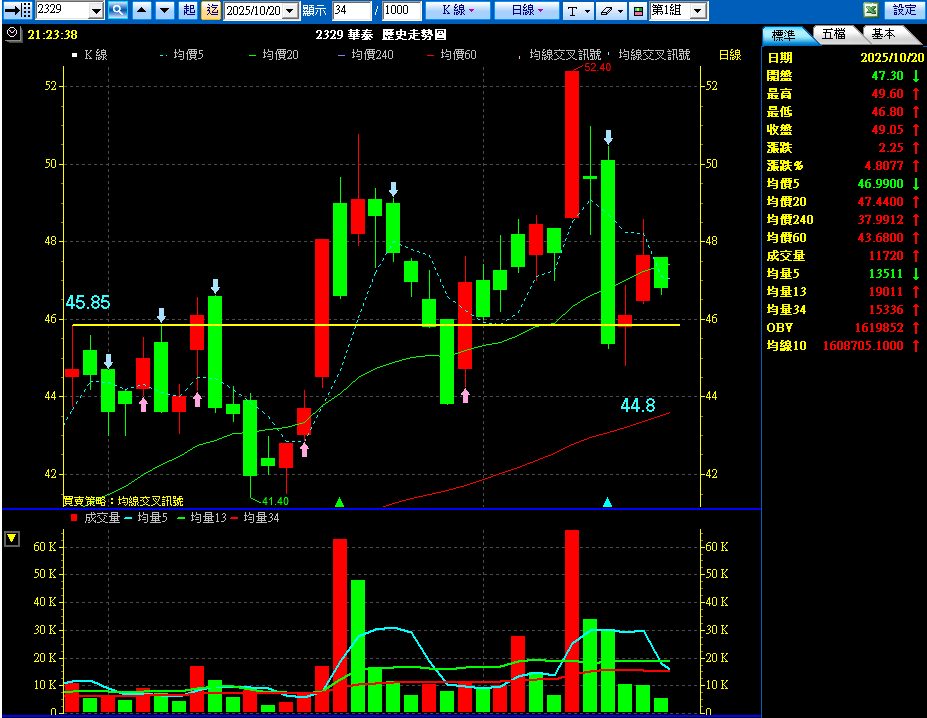Click the 均量34 legend item
The height and width of the screenshot is (718, 927).
tap(255, 518)
